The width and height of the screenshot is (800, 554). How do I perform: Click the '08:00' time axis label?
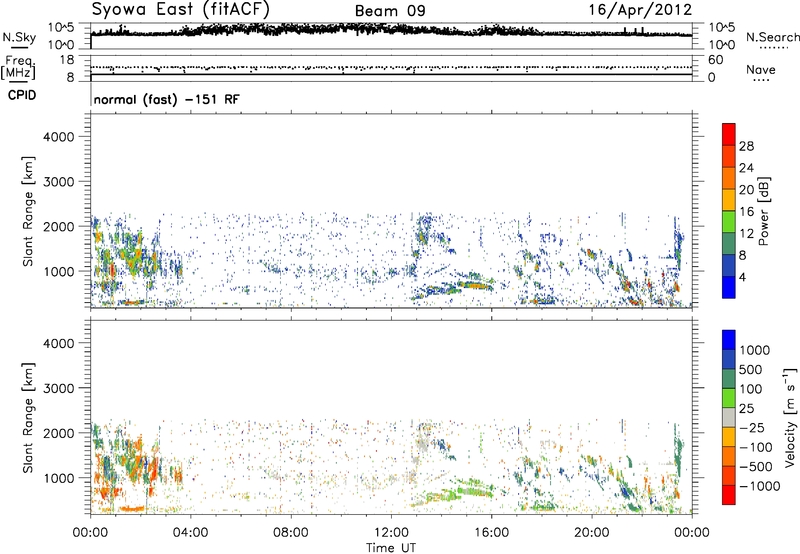[290, 533]
